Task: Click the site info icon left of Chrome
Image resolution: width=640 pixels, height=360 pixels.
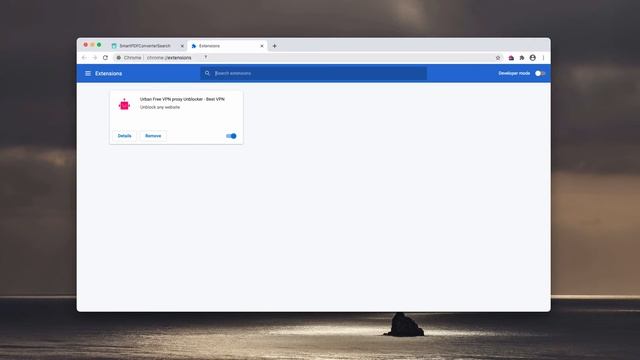Action: pos(119,58)
